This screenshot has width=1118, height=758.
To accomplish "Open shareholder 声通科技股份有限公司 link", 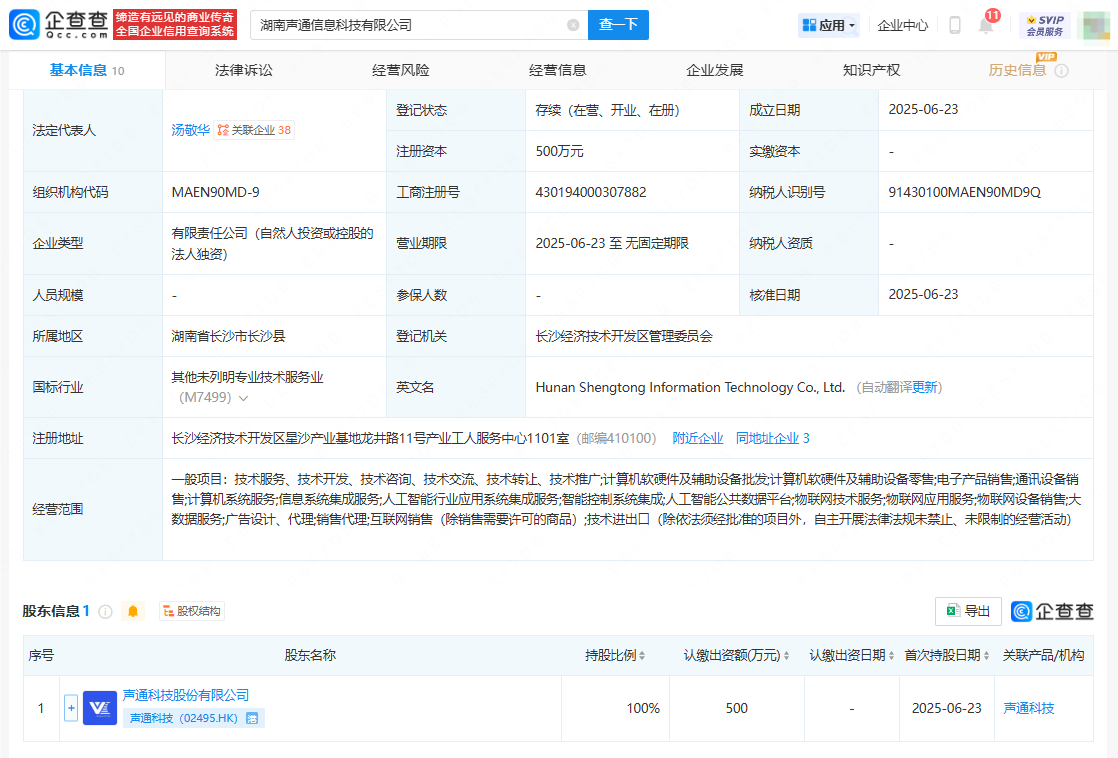I will (185, 695).
